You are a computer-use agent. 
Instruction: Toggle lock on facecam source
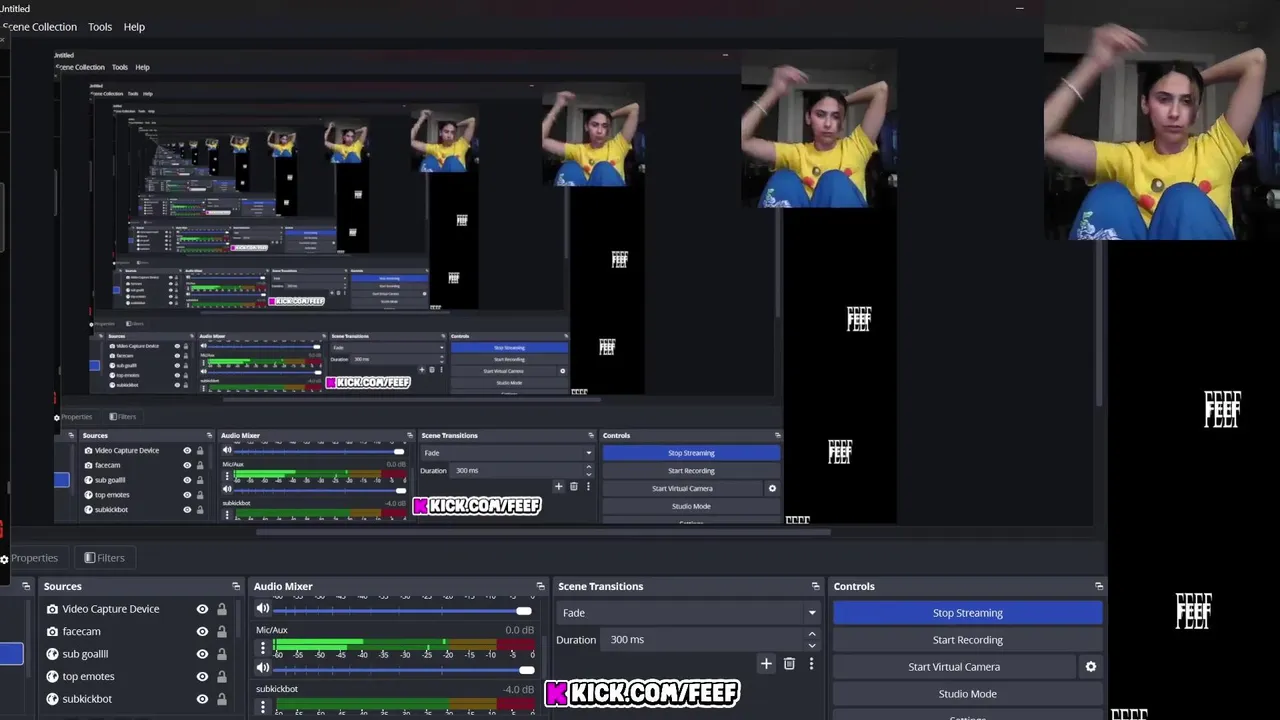click(221, 632)
